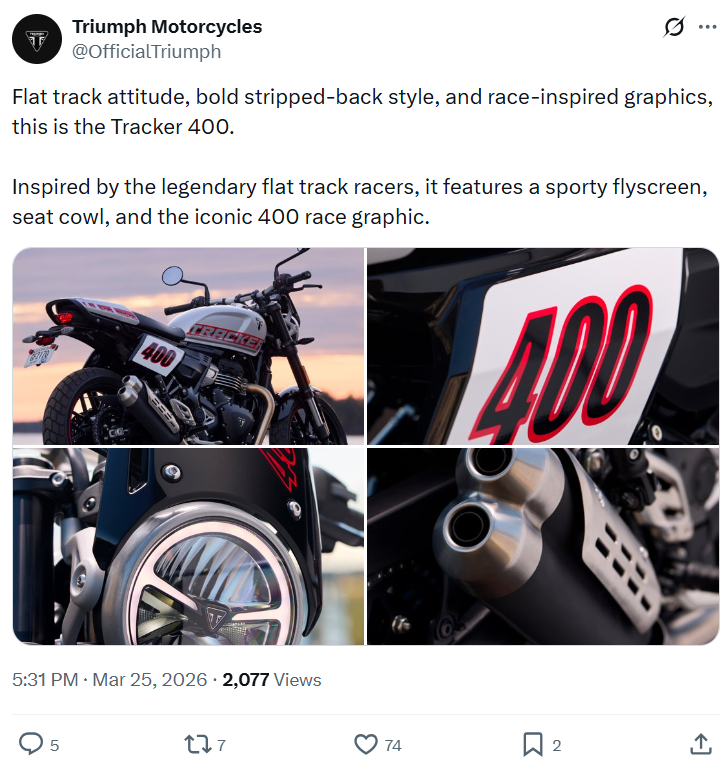Screen dimensions: 725x773
Task: Open the three-dot more options menu
Action: [707, 28]
